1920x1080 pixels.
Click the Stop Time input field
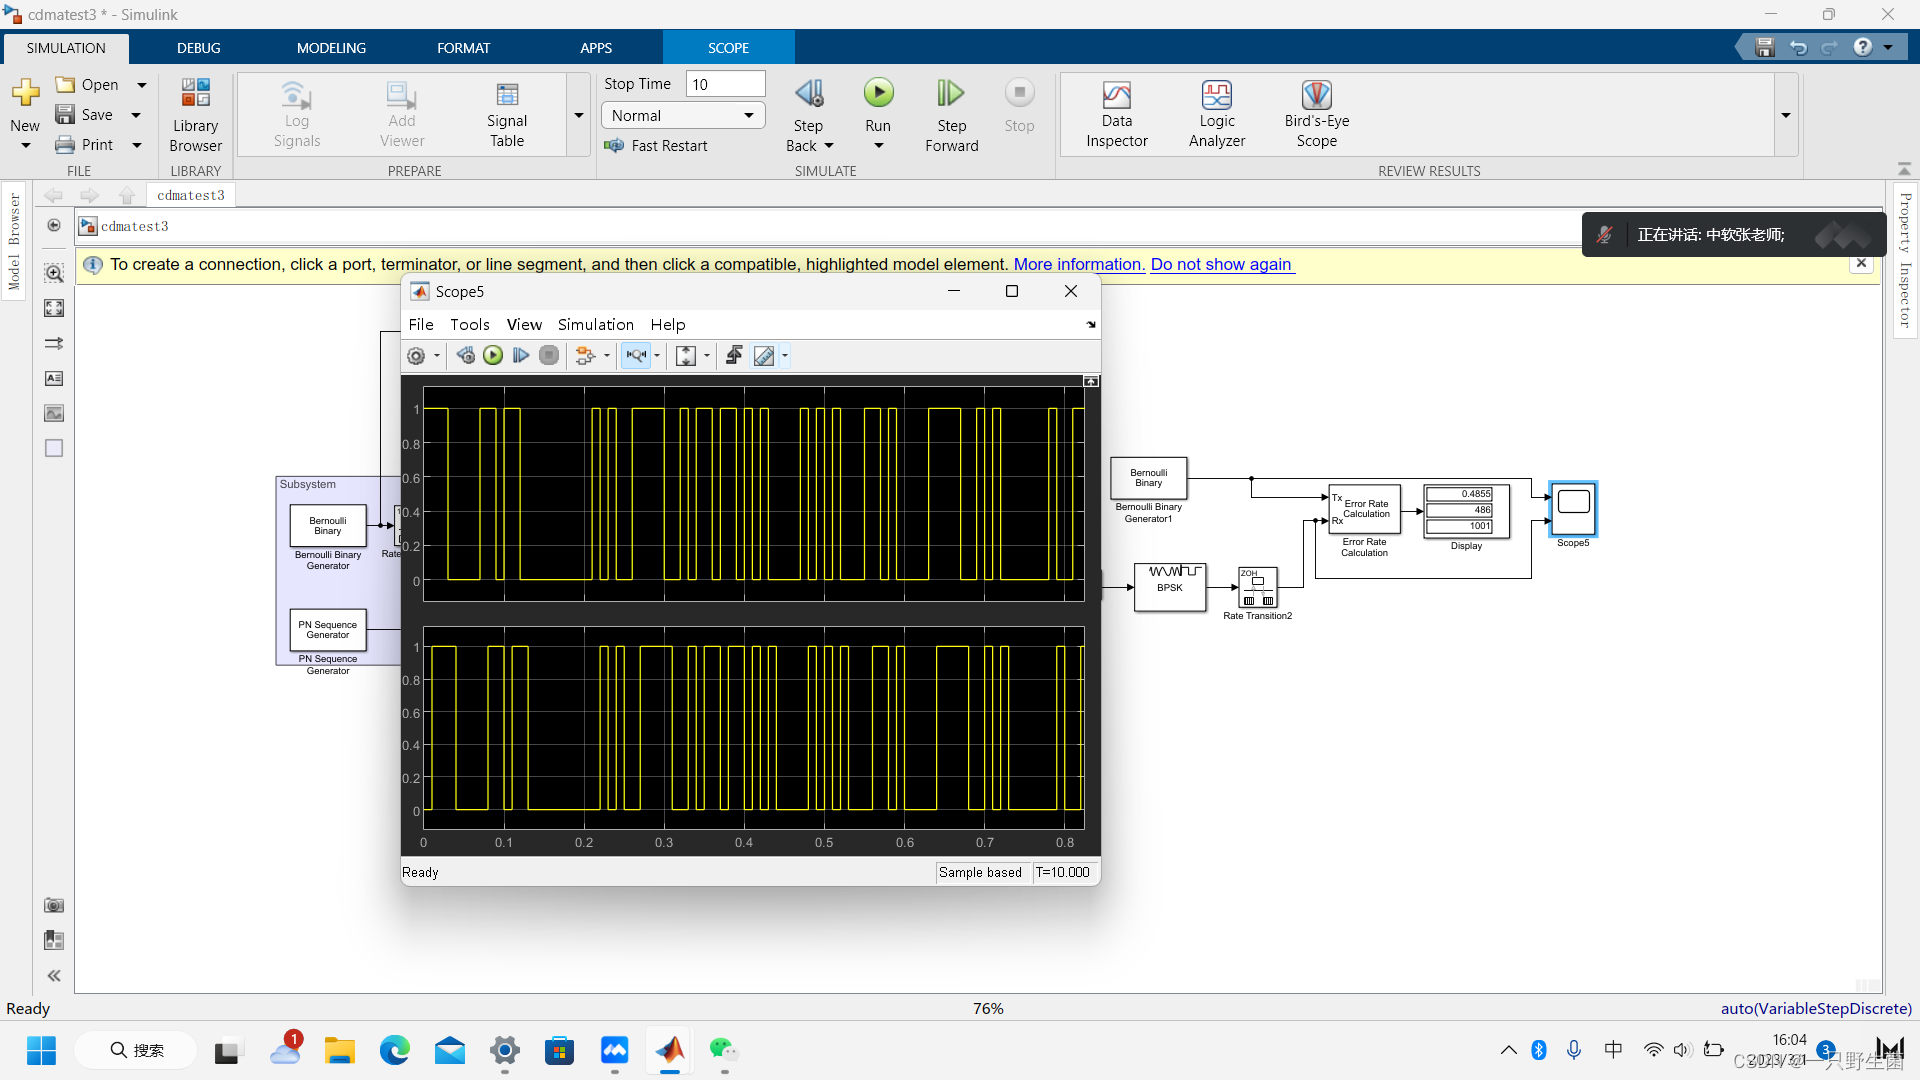click(x=726, y=84)
